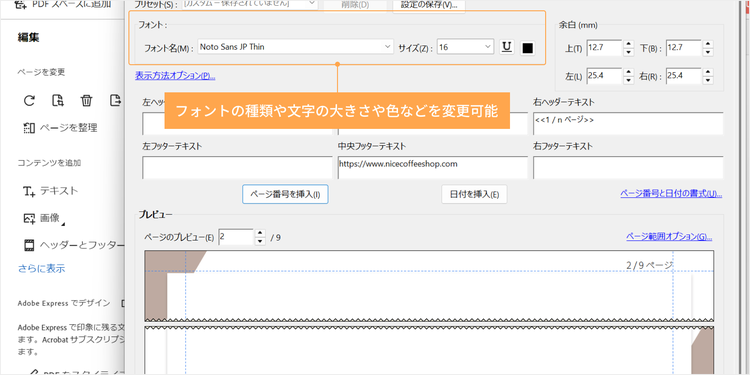Click さらに表示 link in sidebar

(42, 268)
